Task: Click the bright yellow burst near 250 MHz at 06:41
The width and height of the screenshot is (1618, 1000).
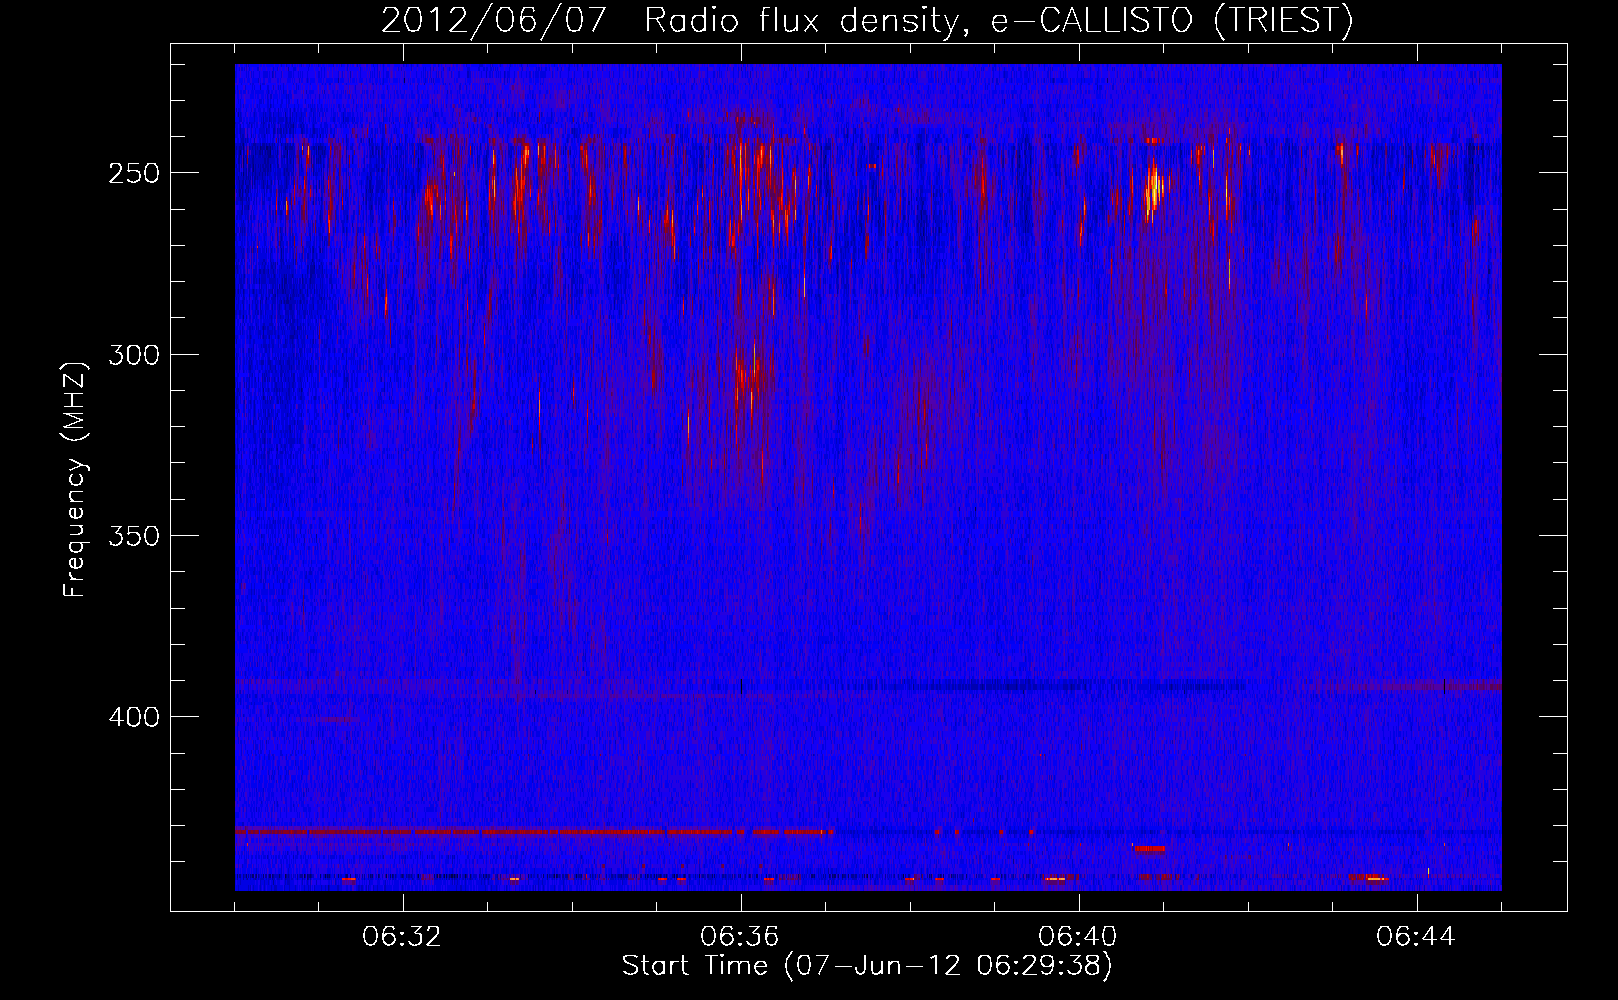Action: 1154,187
